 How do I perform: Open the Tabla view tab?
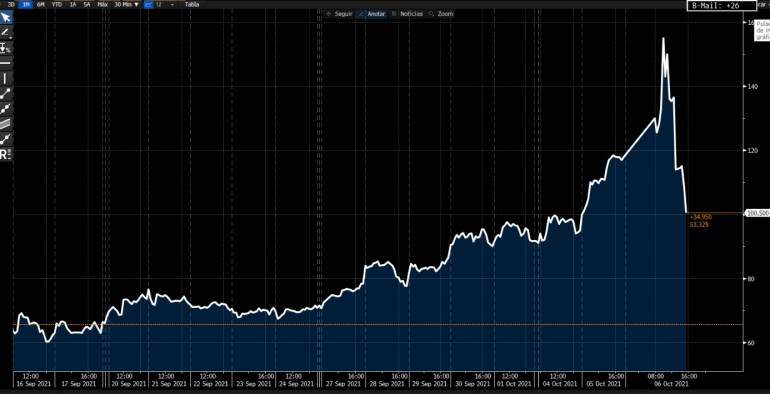[x=192, y=4]
